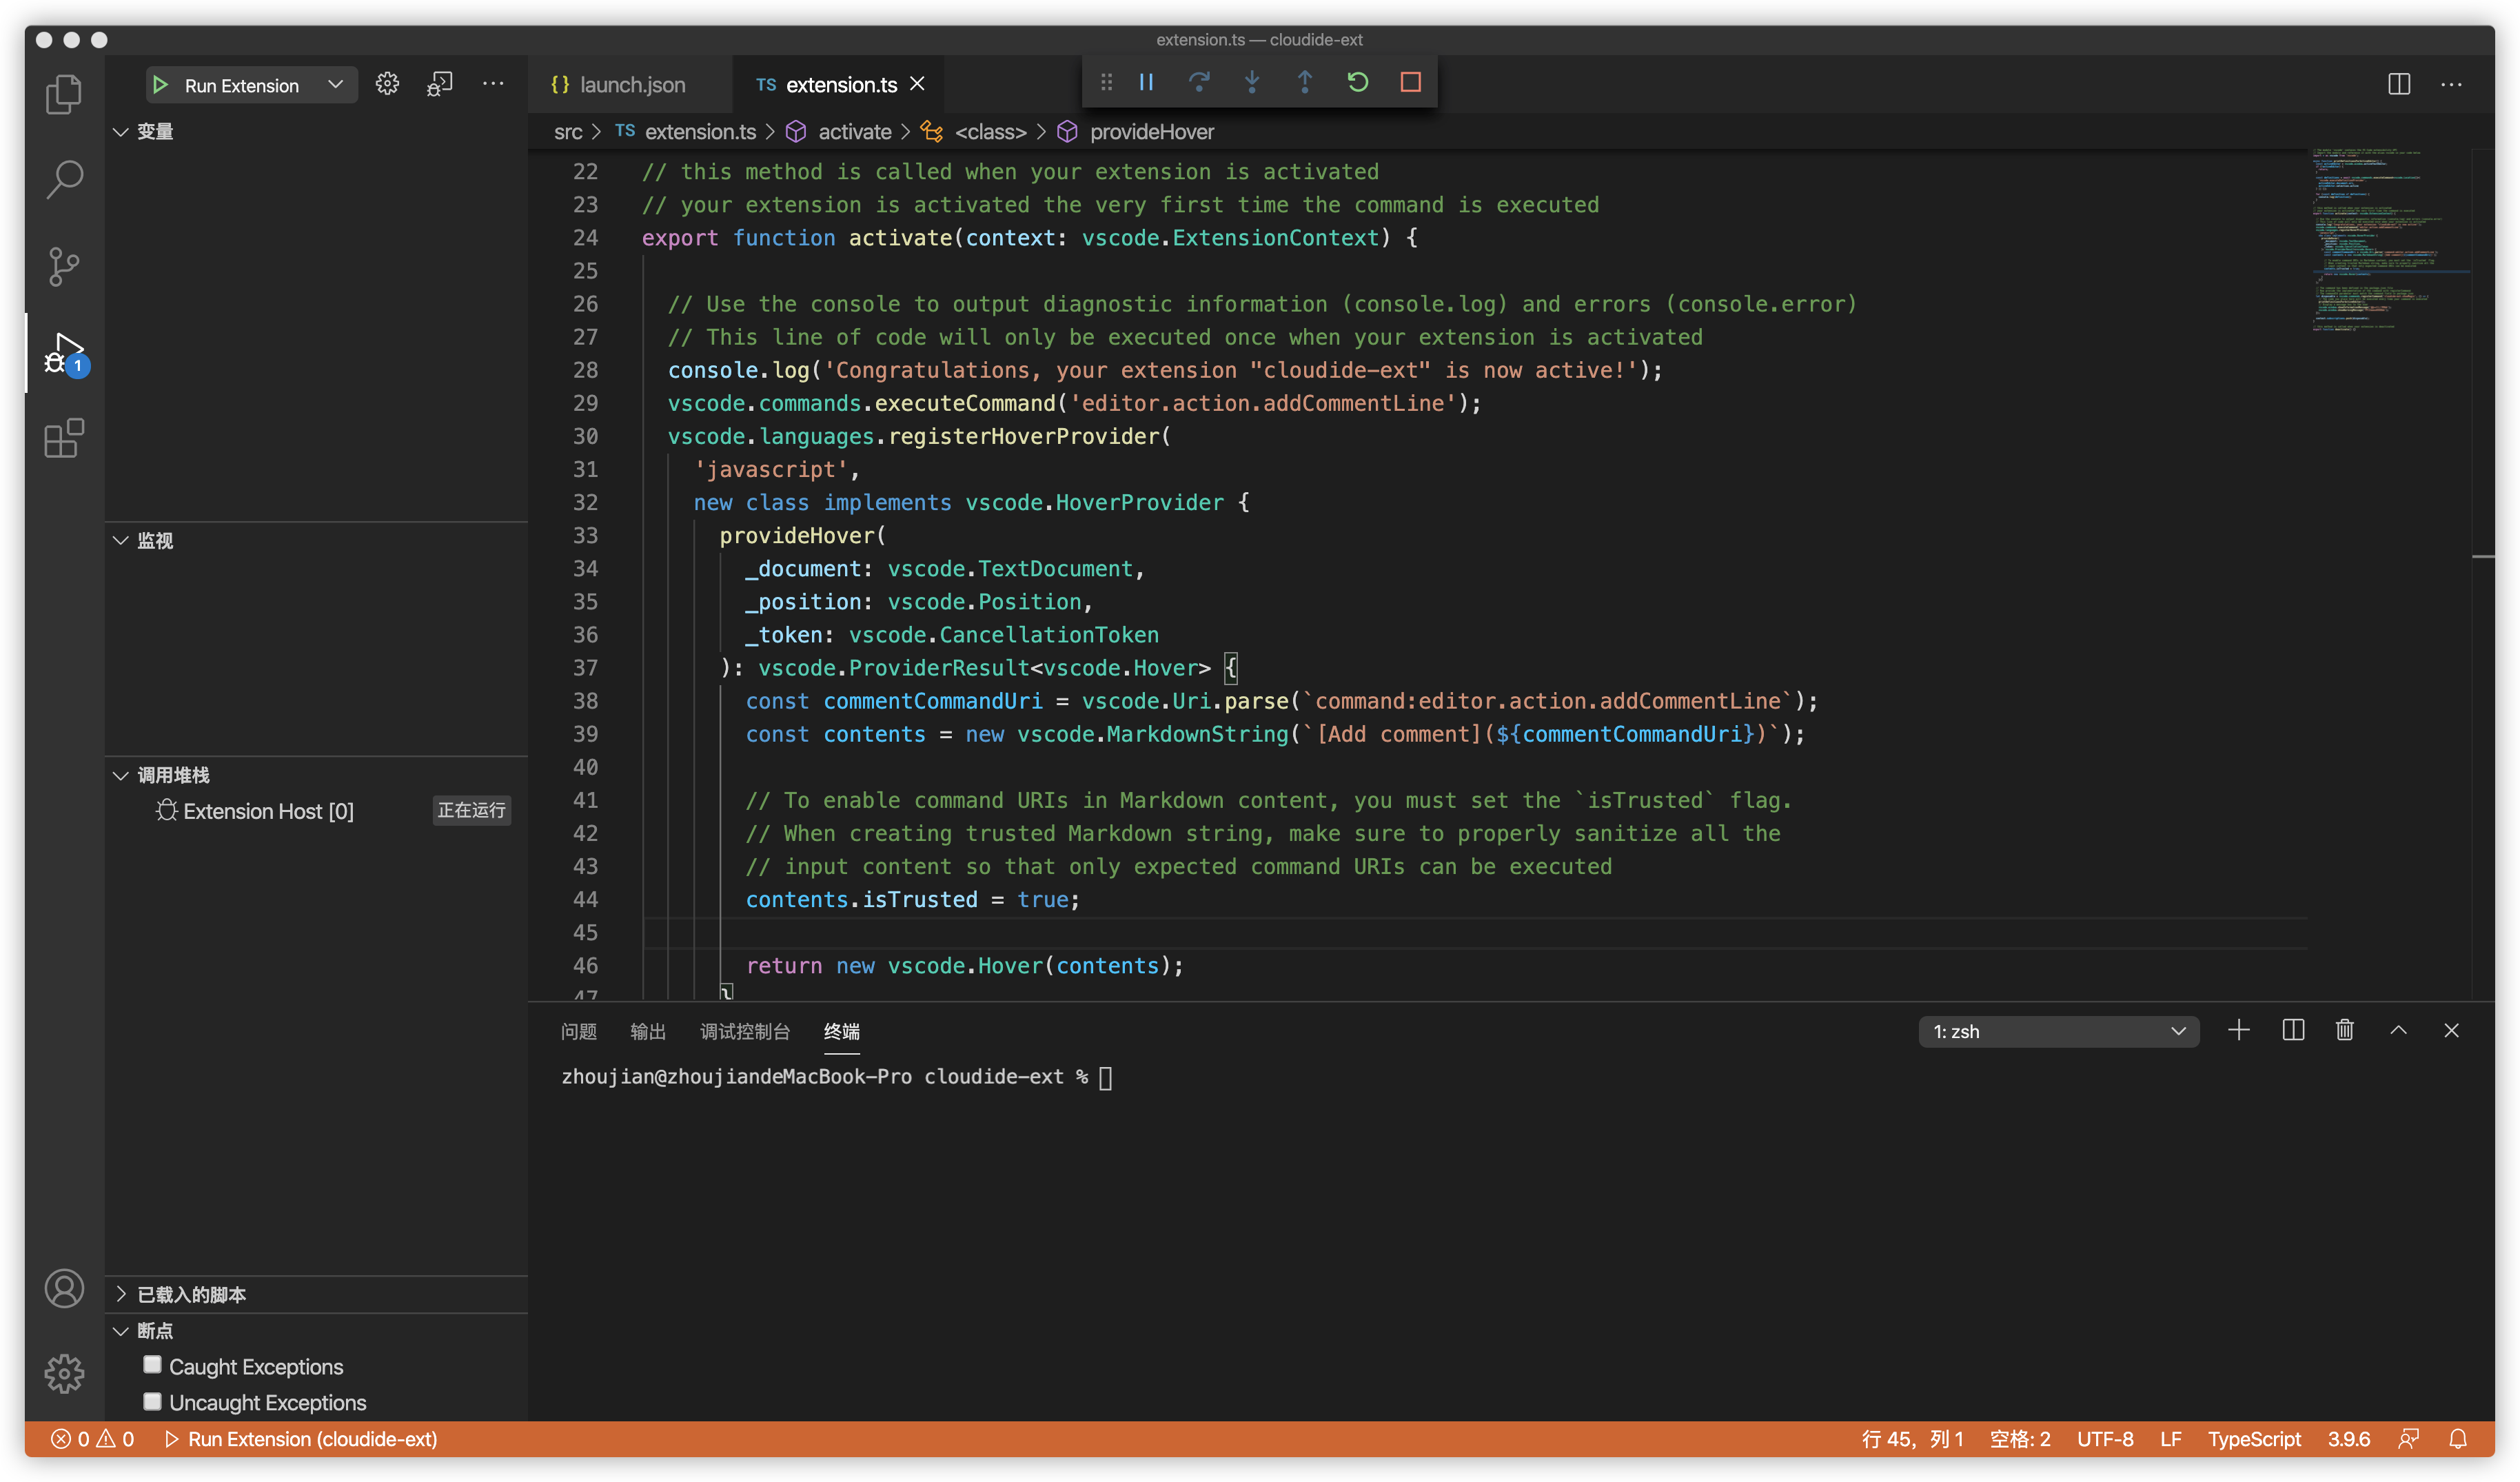
Task: Open errors and warnings count in status bar
Action: [93, 1439]
